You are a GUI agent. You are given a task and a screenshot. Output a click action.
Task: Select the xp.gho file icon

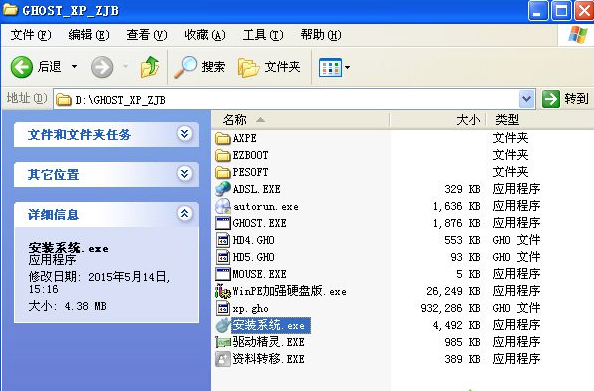(x=223, y=308)
